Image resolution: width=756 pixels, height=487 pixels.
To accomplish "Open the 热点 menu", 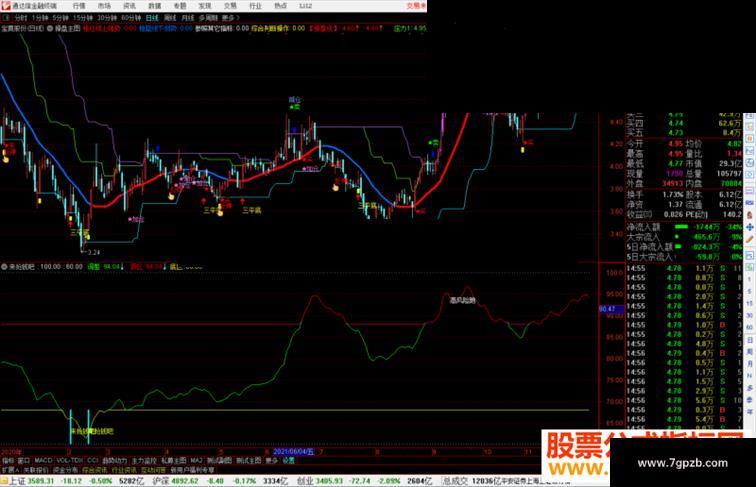I will [280, 6].
